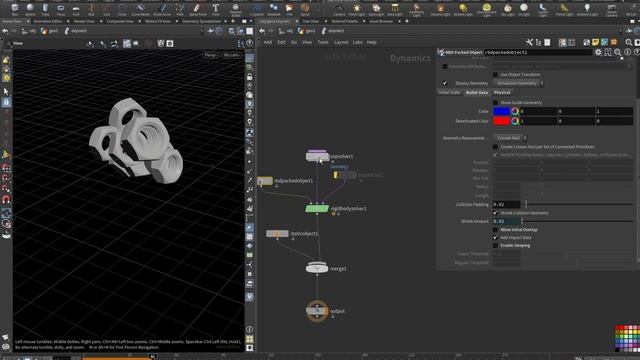
Task: Open network editor Add menu
Action: [x=268, y=42]
